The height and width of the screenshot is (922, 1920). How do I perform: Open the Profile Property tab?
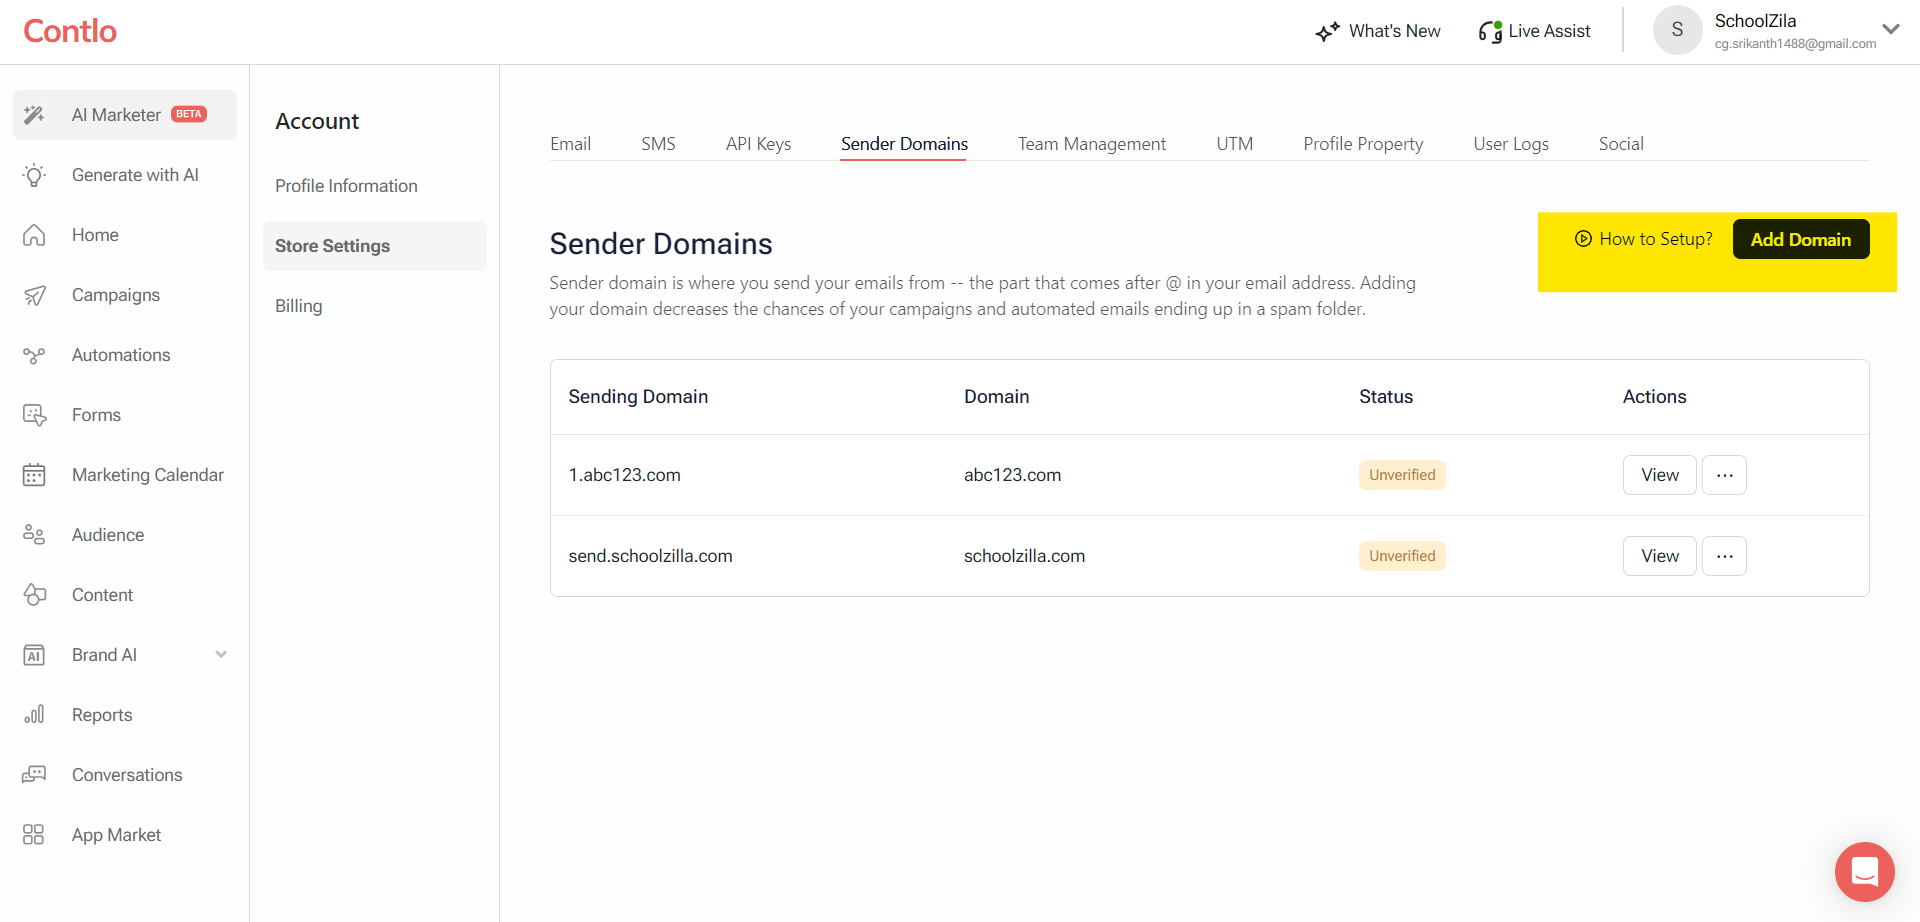1363,144
